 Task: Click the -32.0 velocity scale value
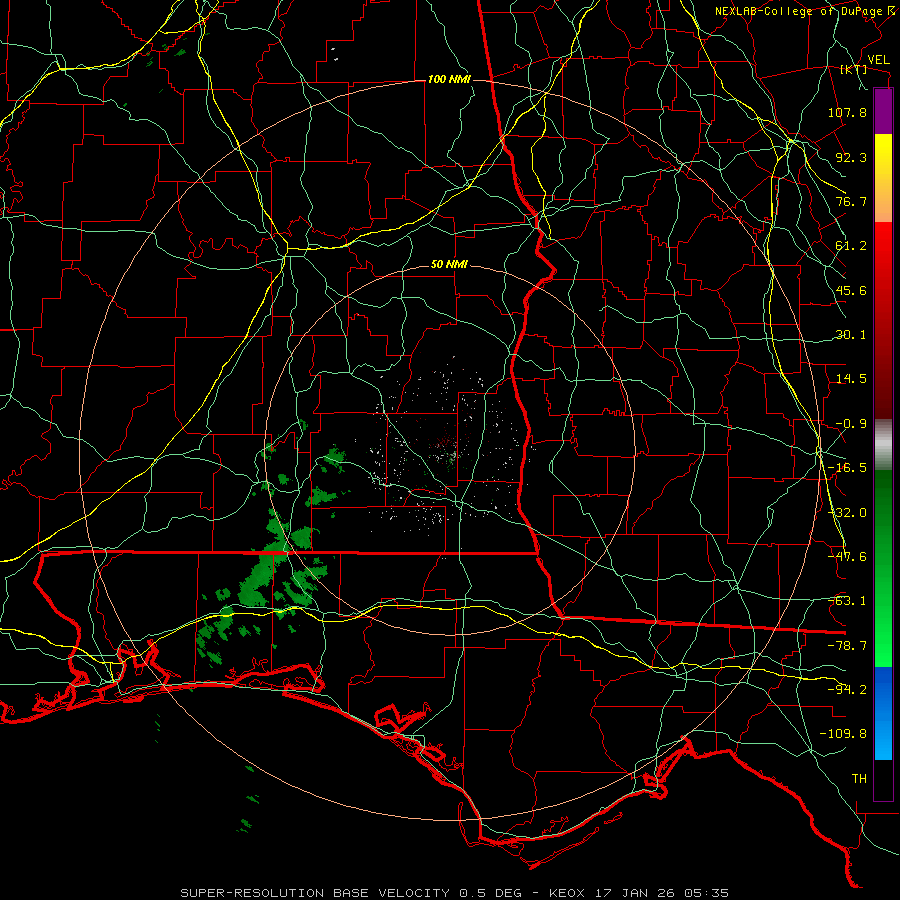pos(847,513)
